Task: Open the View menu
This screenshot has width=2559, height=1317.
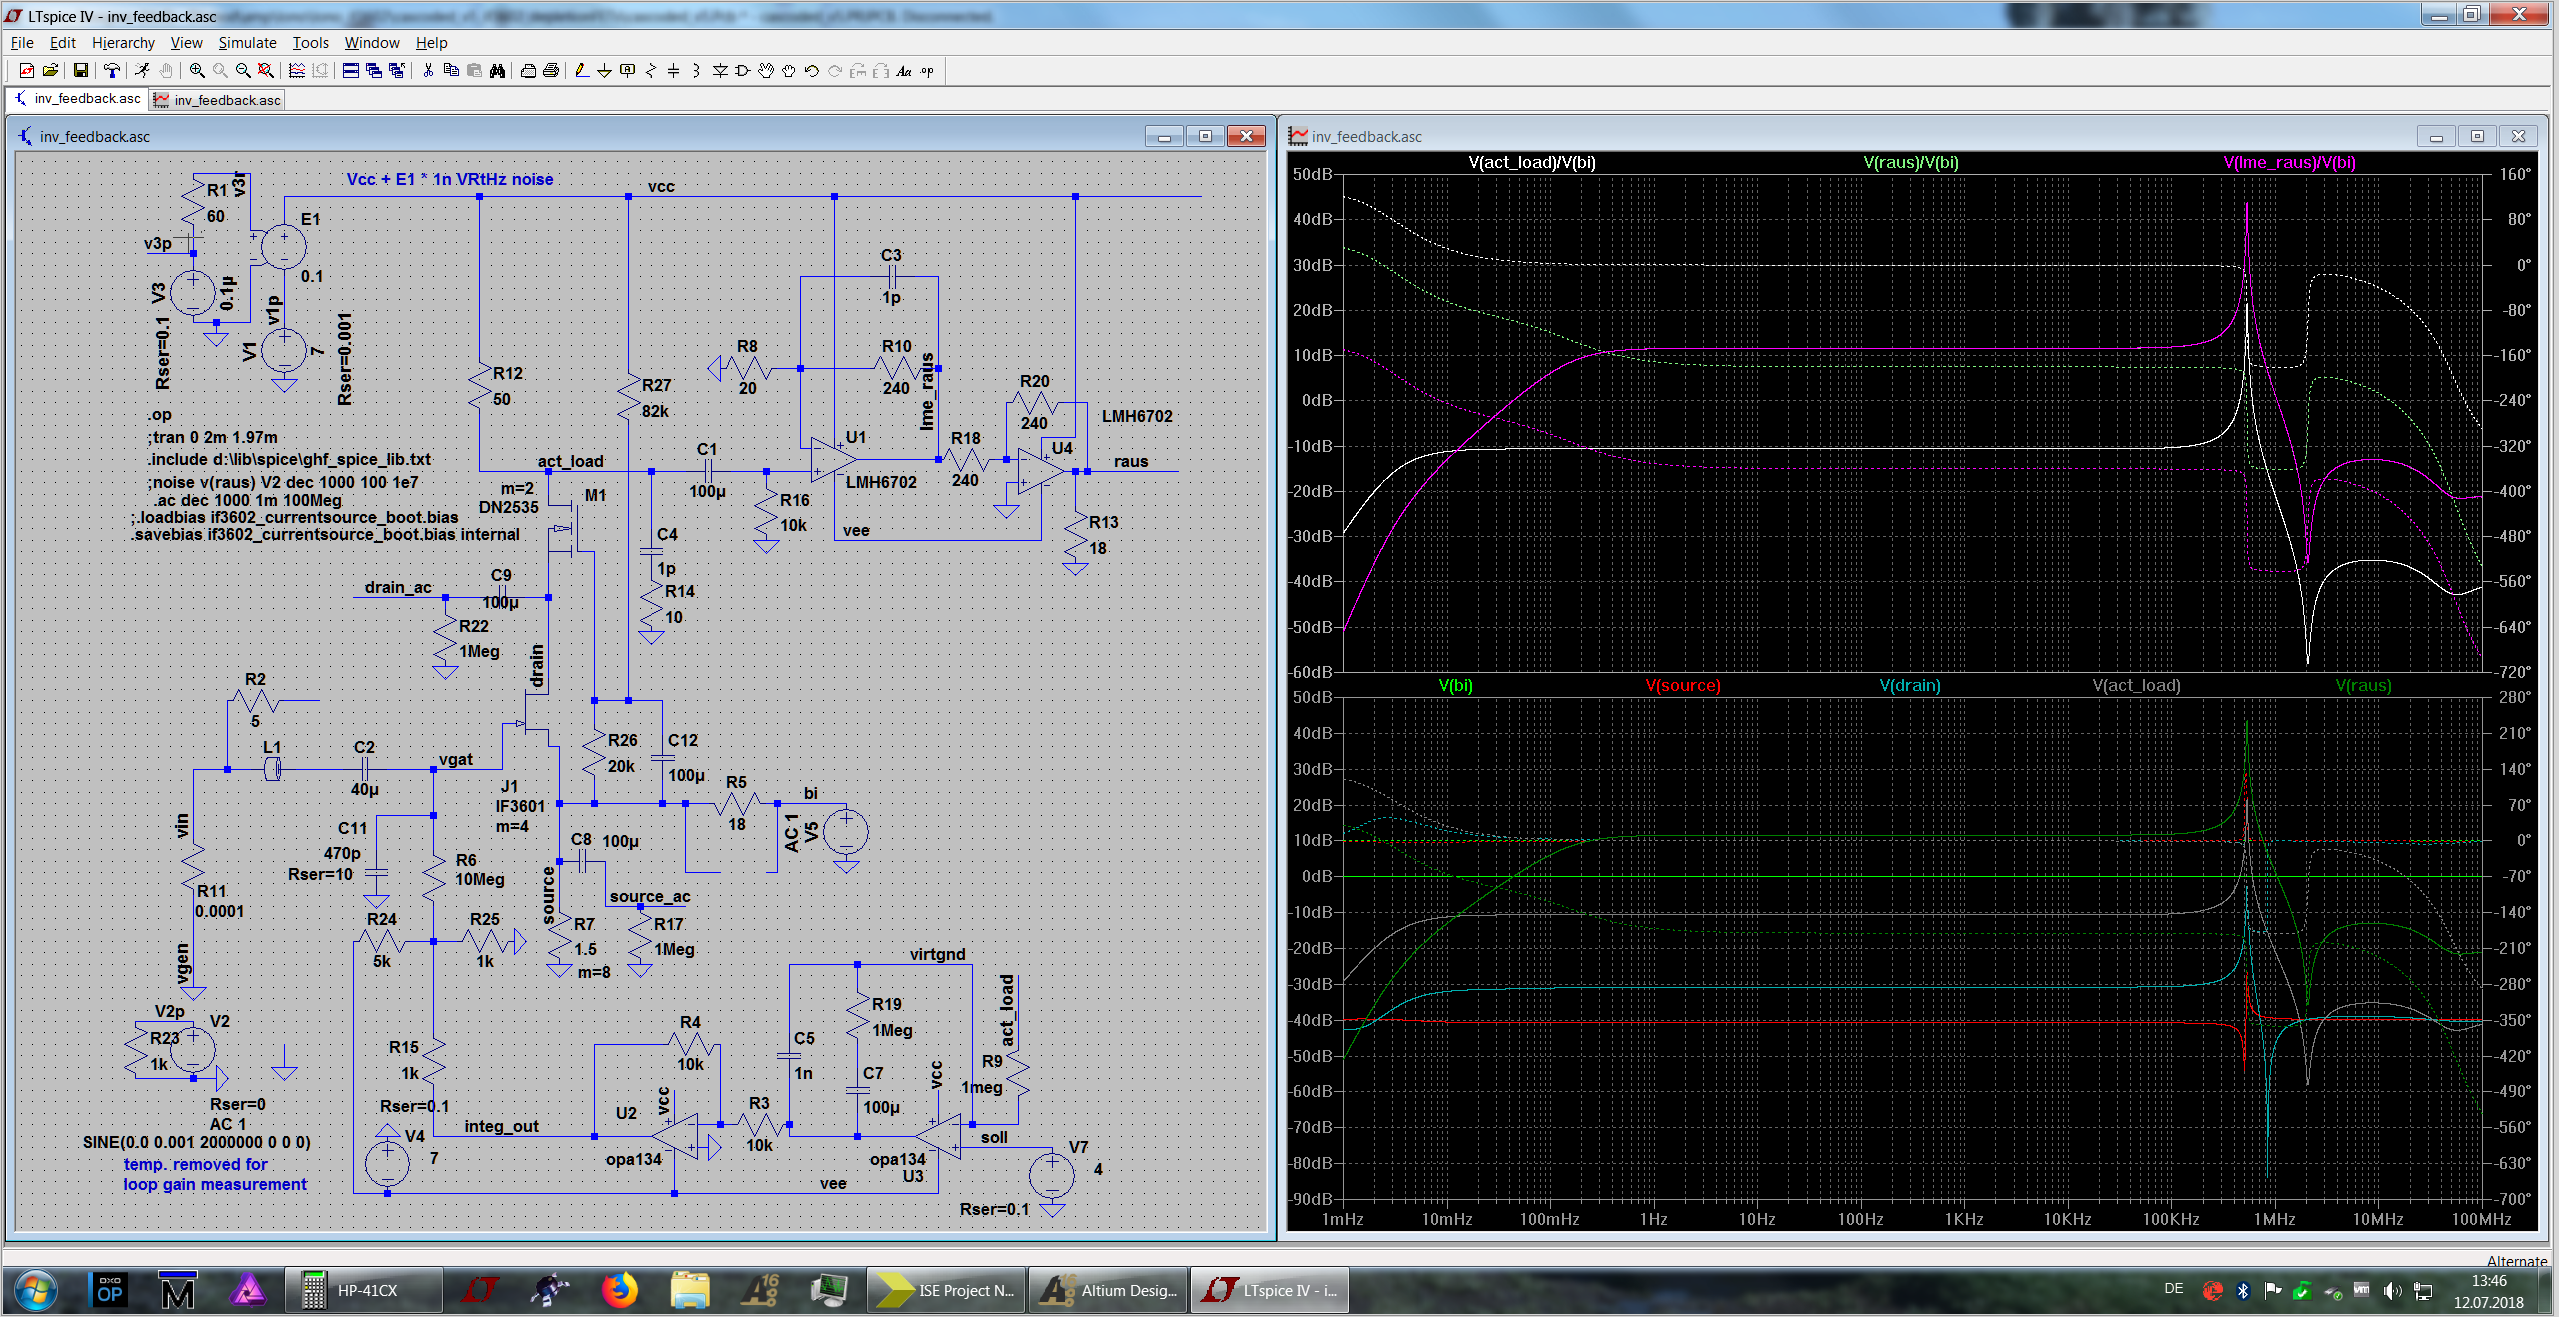Action: (186, 43)
